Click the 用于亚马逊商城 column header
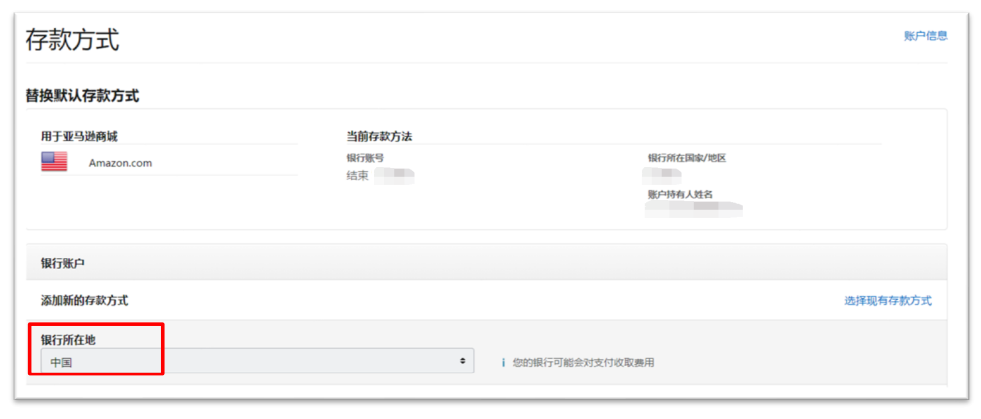981x419 pixels. coord(79,136)
